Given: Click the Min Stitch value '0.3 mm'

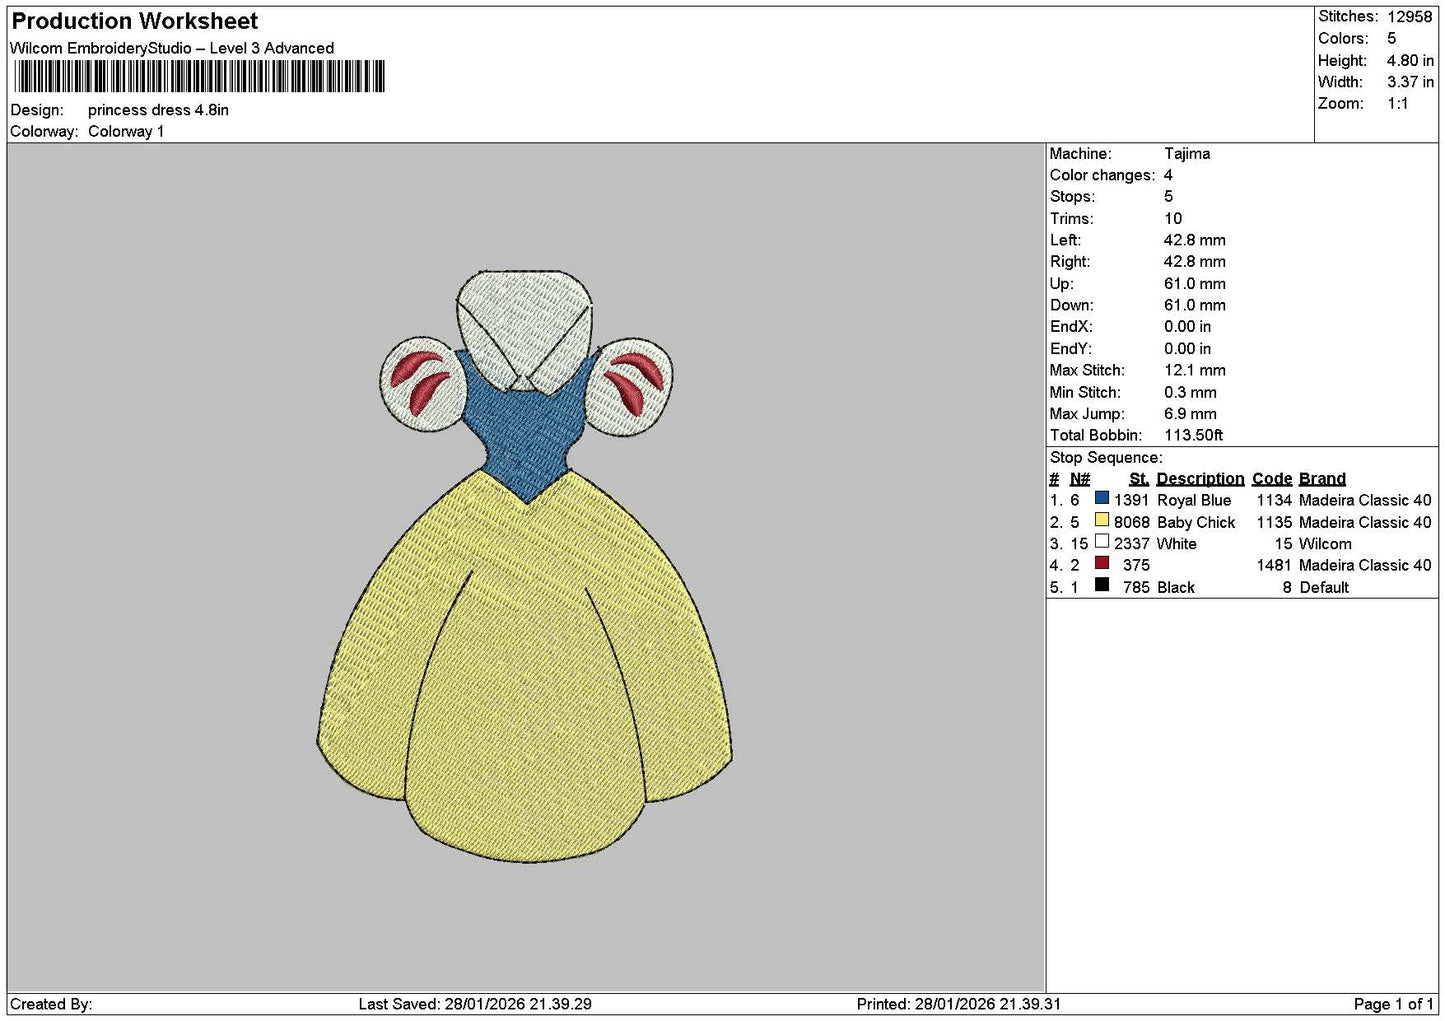Looking at the screenshot, I should [x=1190, y=392].
